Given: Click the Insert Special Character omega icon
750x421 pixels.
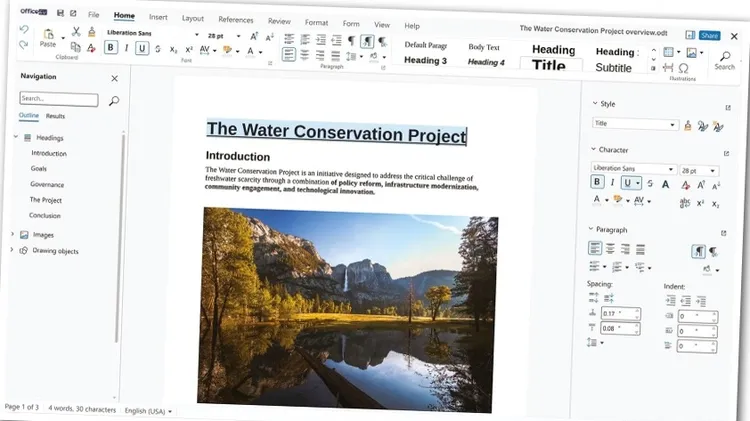Looking at the screenshot, I should pyautogui.click(x=684, y=68).
